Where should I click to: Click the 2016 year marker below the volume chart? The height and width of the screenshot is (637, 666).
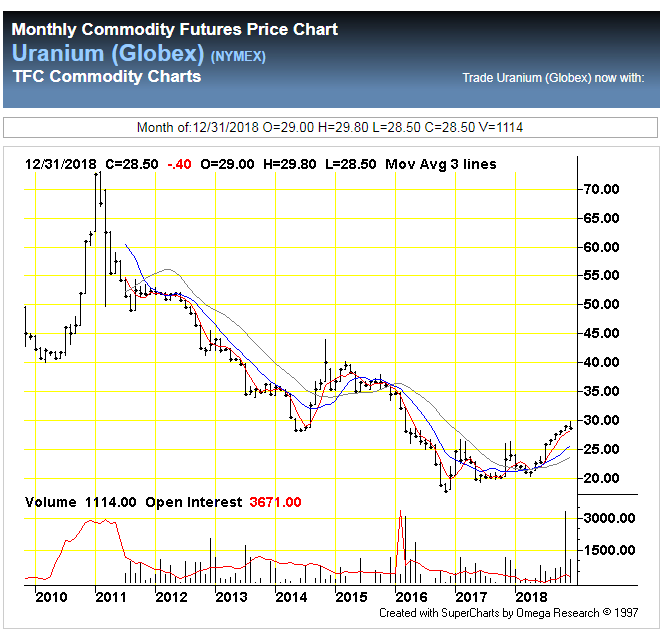pos(410,597)
